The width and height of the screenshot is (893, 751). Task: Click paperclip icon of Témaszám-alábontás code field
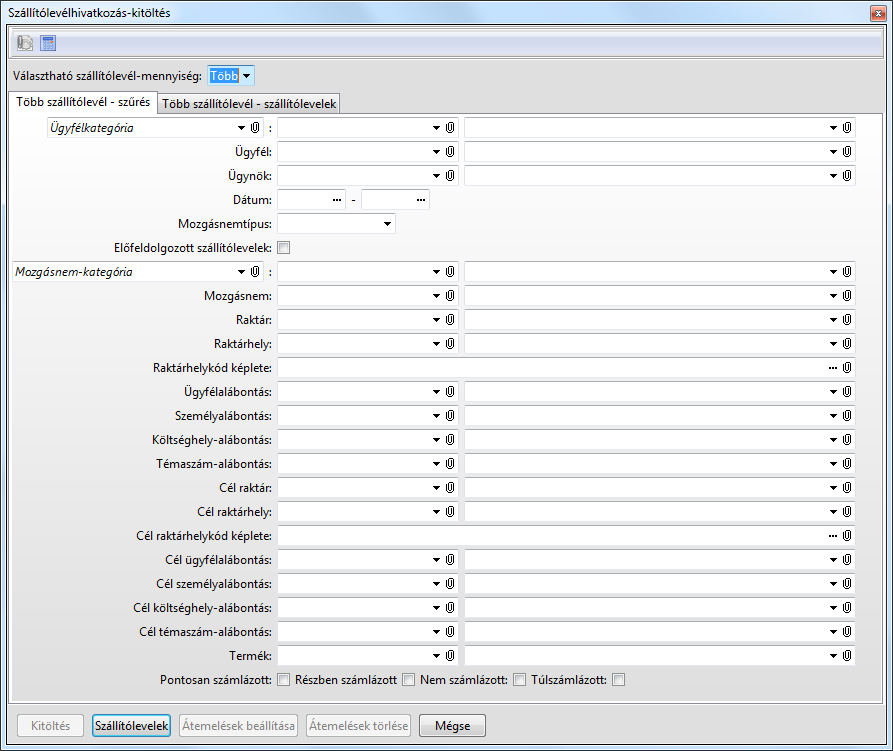click(450, 464)
